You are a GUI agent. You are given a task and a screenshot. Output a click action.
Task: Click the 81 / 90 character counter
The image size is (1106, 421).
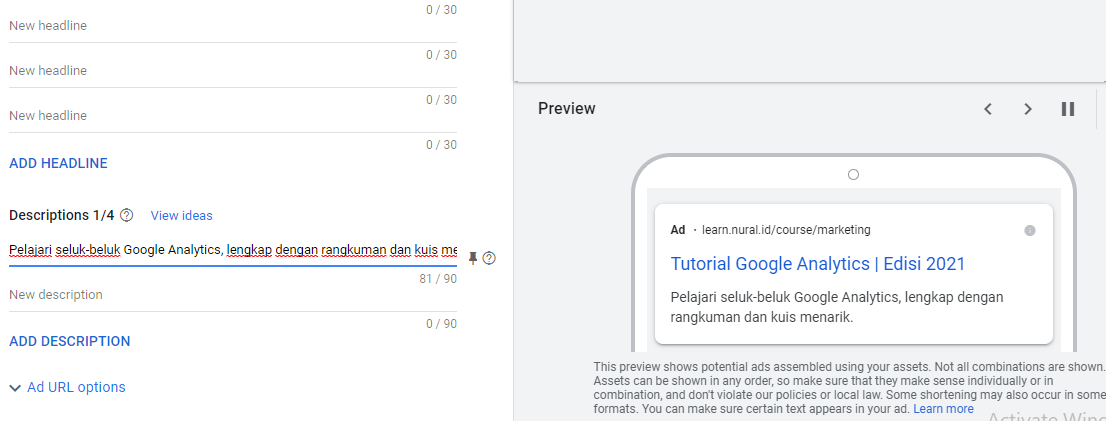[x=438, y=279]
